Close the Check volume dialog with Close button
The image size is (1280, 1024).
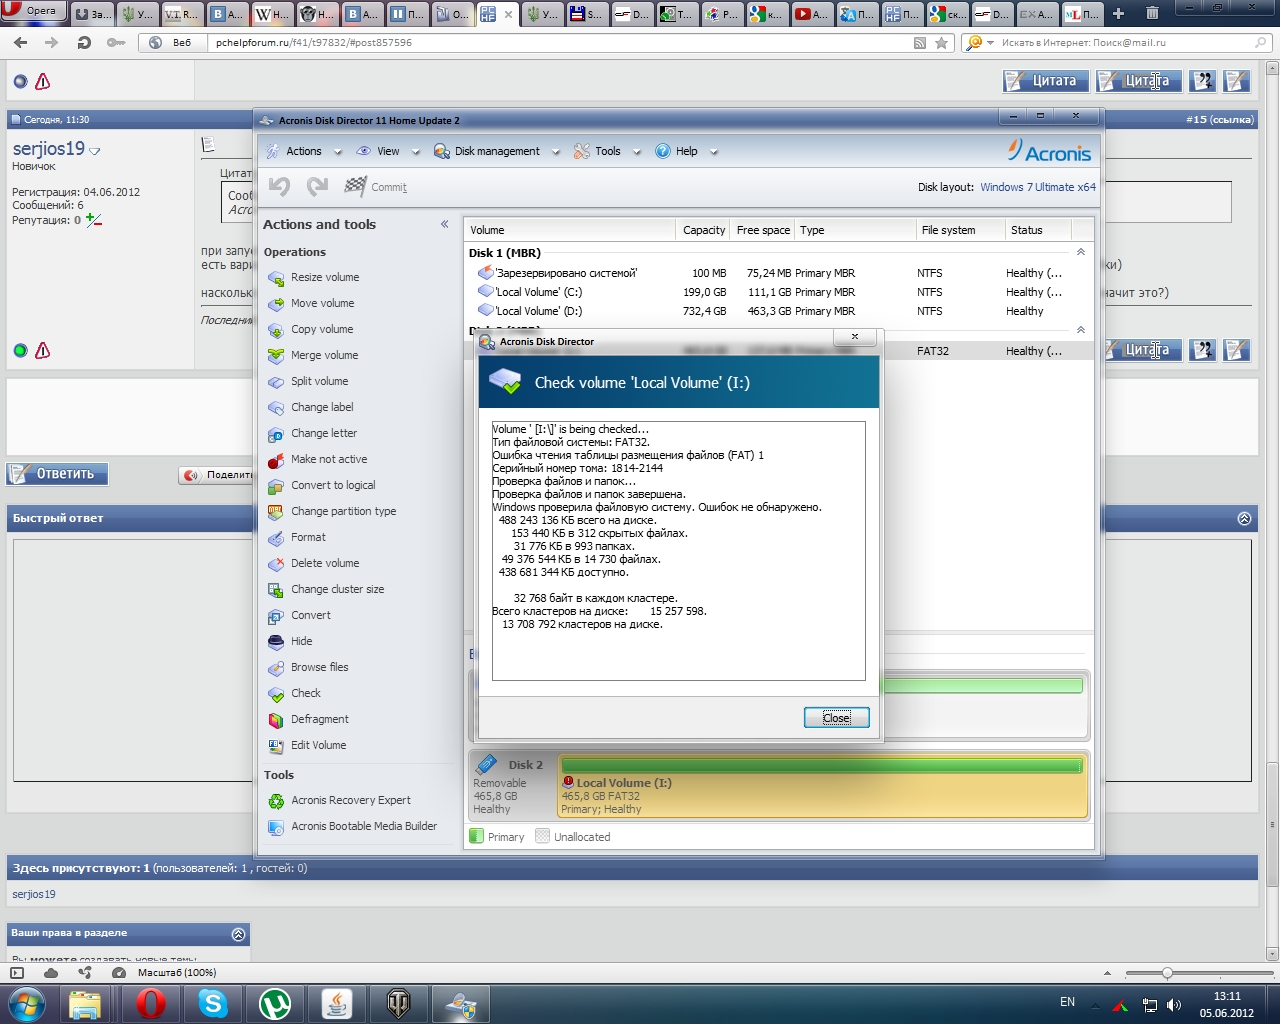pyautogui.click(x=837, y=718)
